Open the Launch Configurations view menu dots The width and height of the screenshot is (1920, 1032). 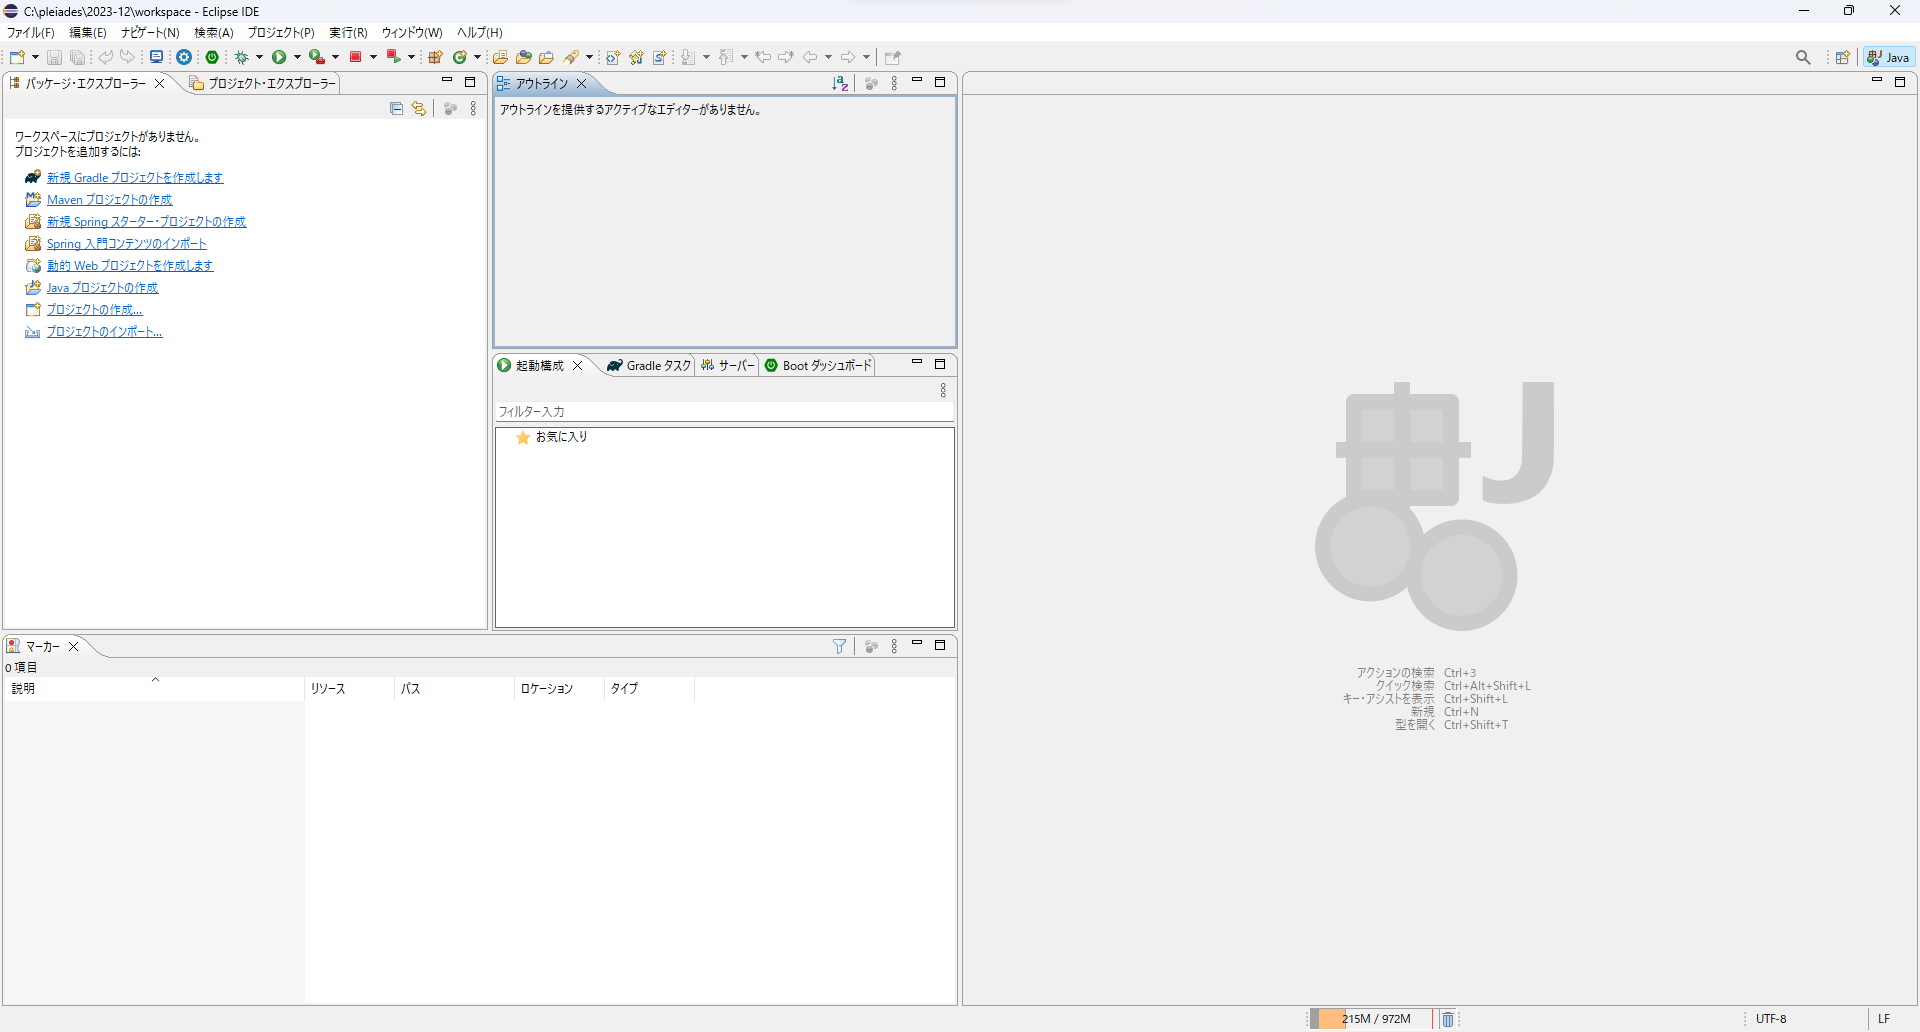click(942, 391)
